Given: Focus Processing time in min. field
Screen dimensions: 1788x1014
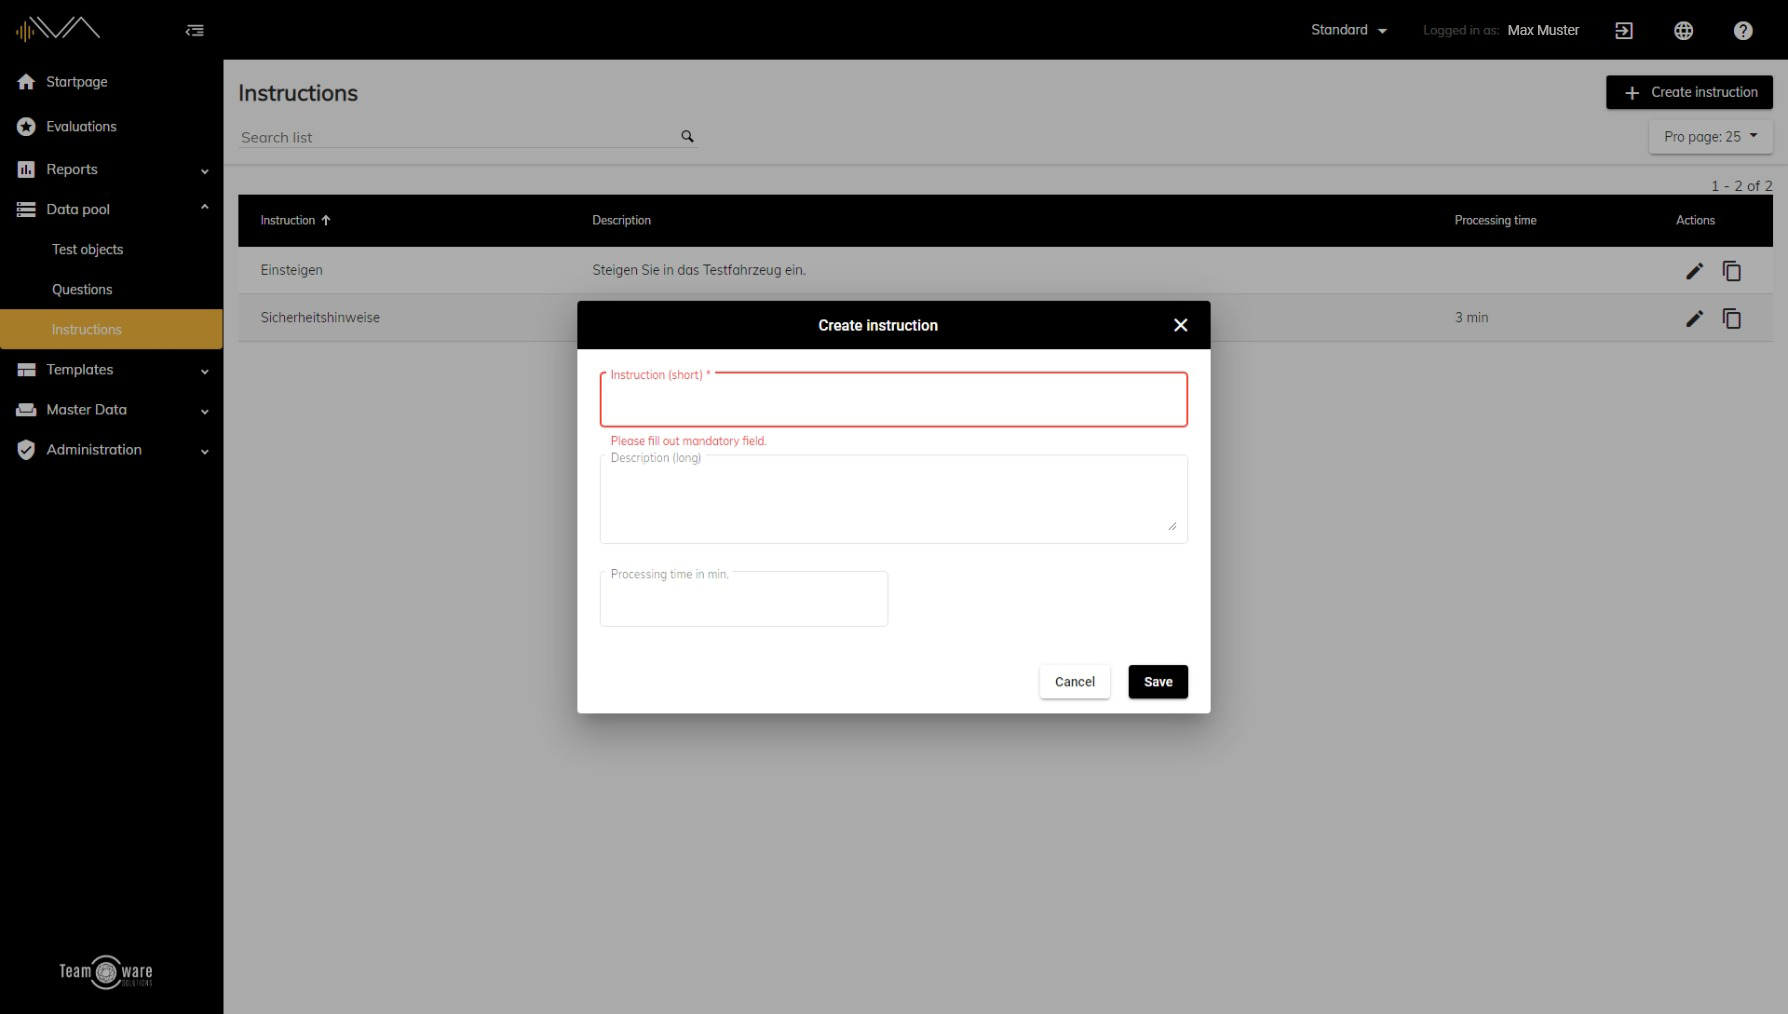Looking at the screenshot, I should 743,599.
